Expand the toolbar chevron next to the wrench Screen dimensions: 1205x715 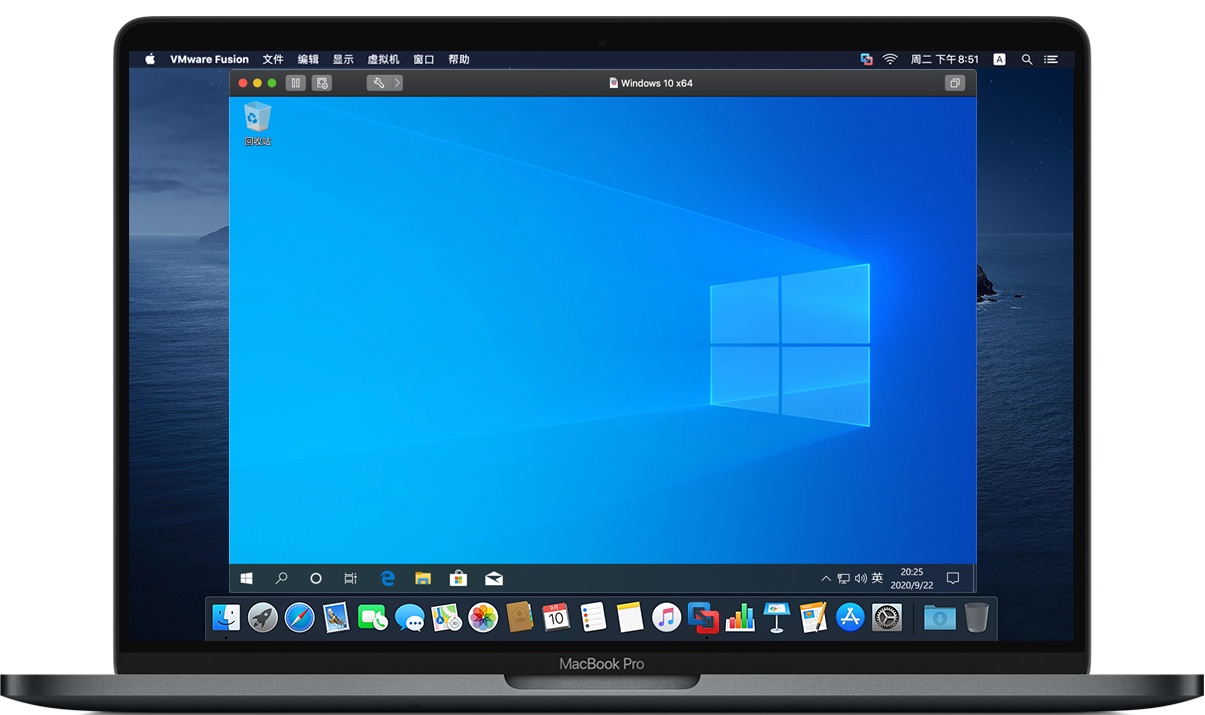(x=397, y=83)
